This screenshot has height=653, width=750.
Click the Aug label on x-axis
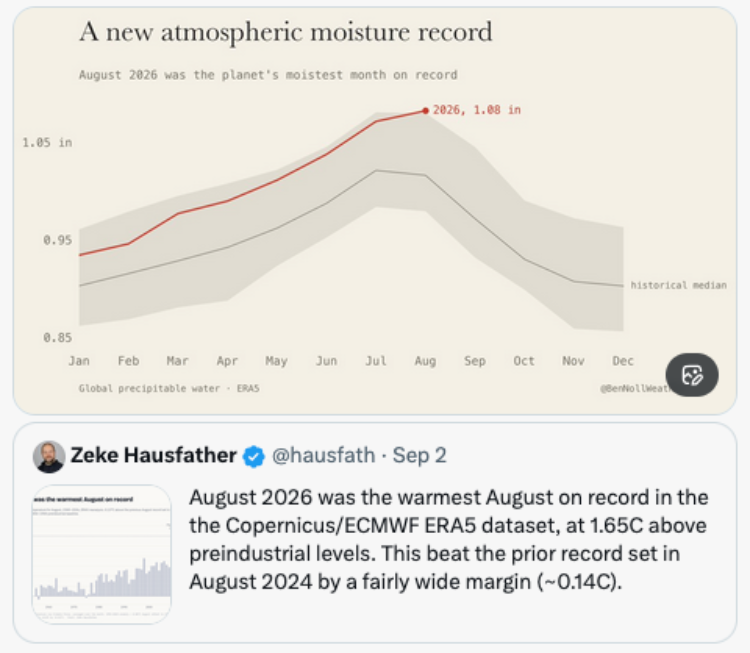425,361
